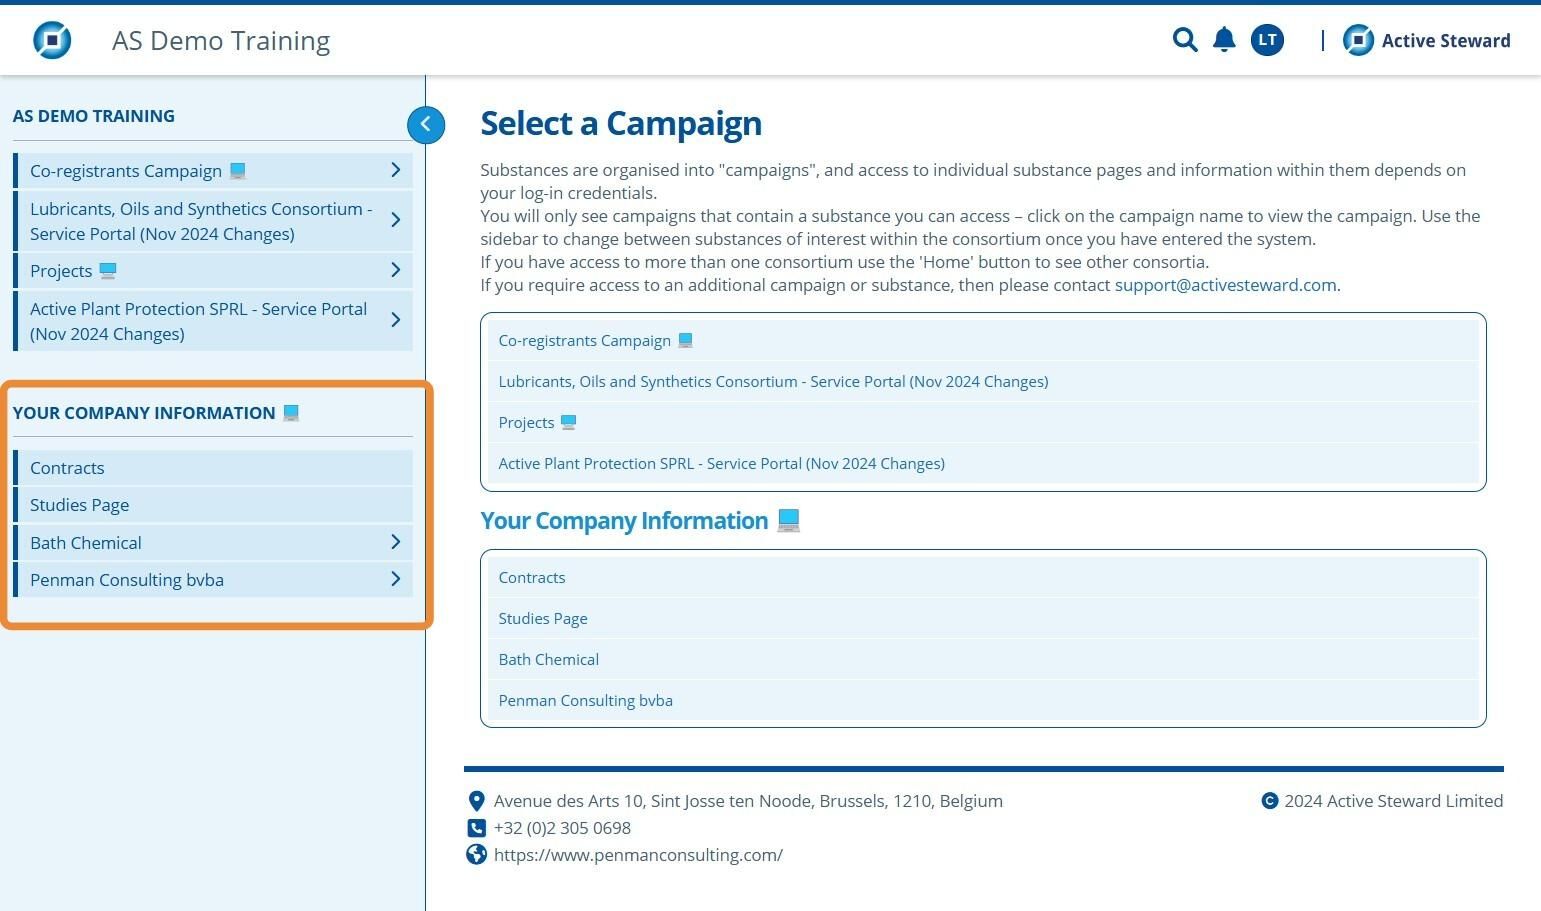Open Lubricants, Oils and Synthetics Consortium campaign link

(x=773, y=381)
